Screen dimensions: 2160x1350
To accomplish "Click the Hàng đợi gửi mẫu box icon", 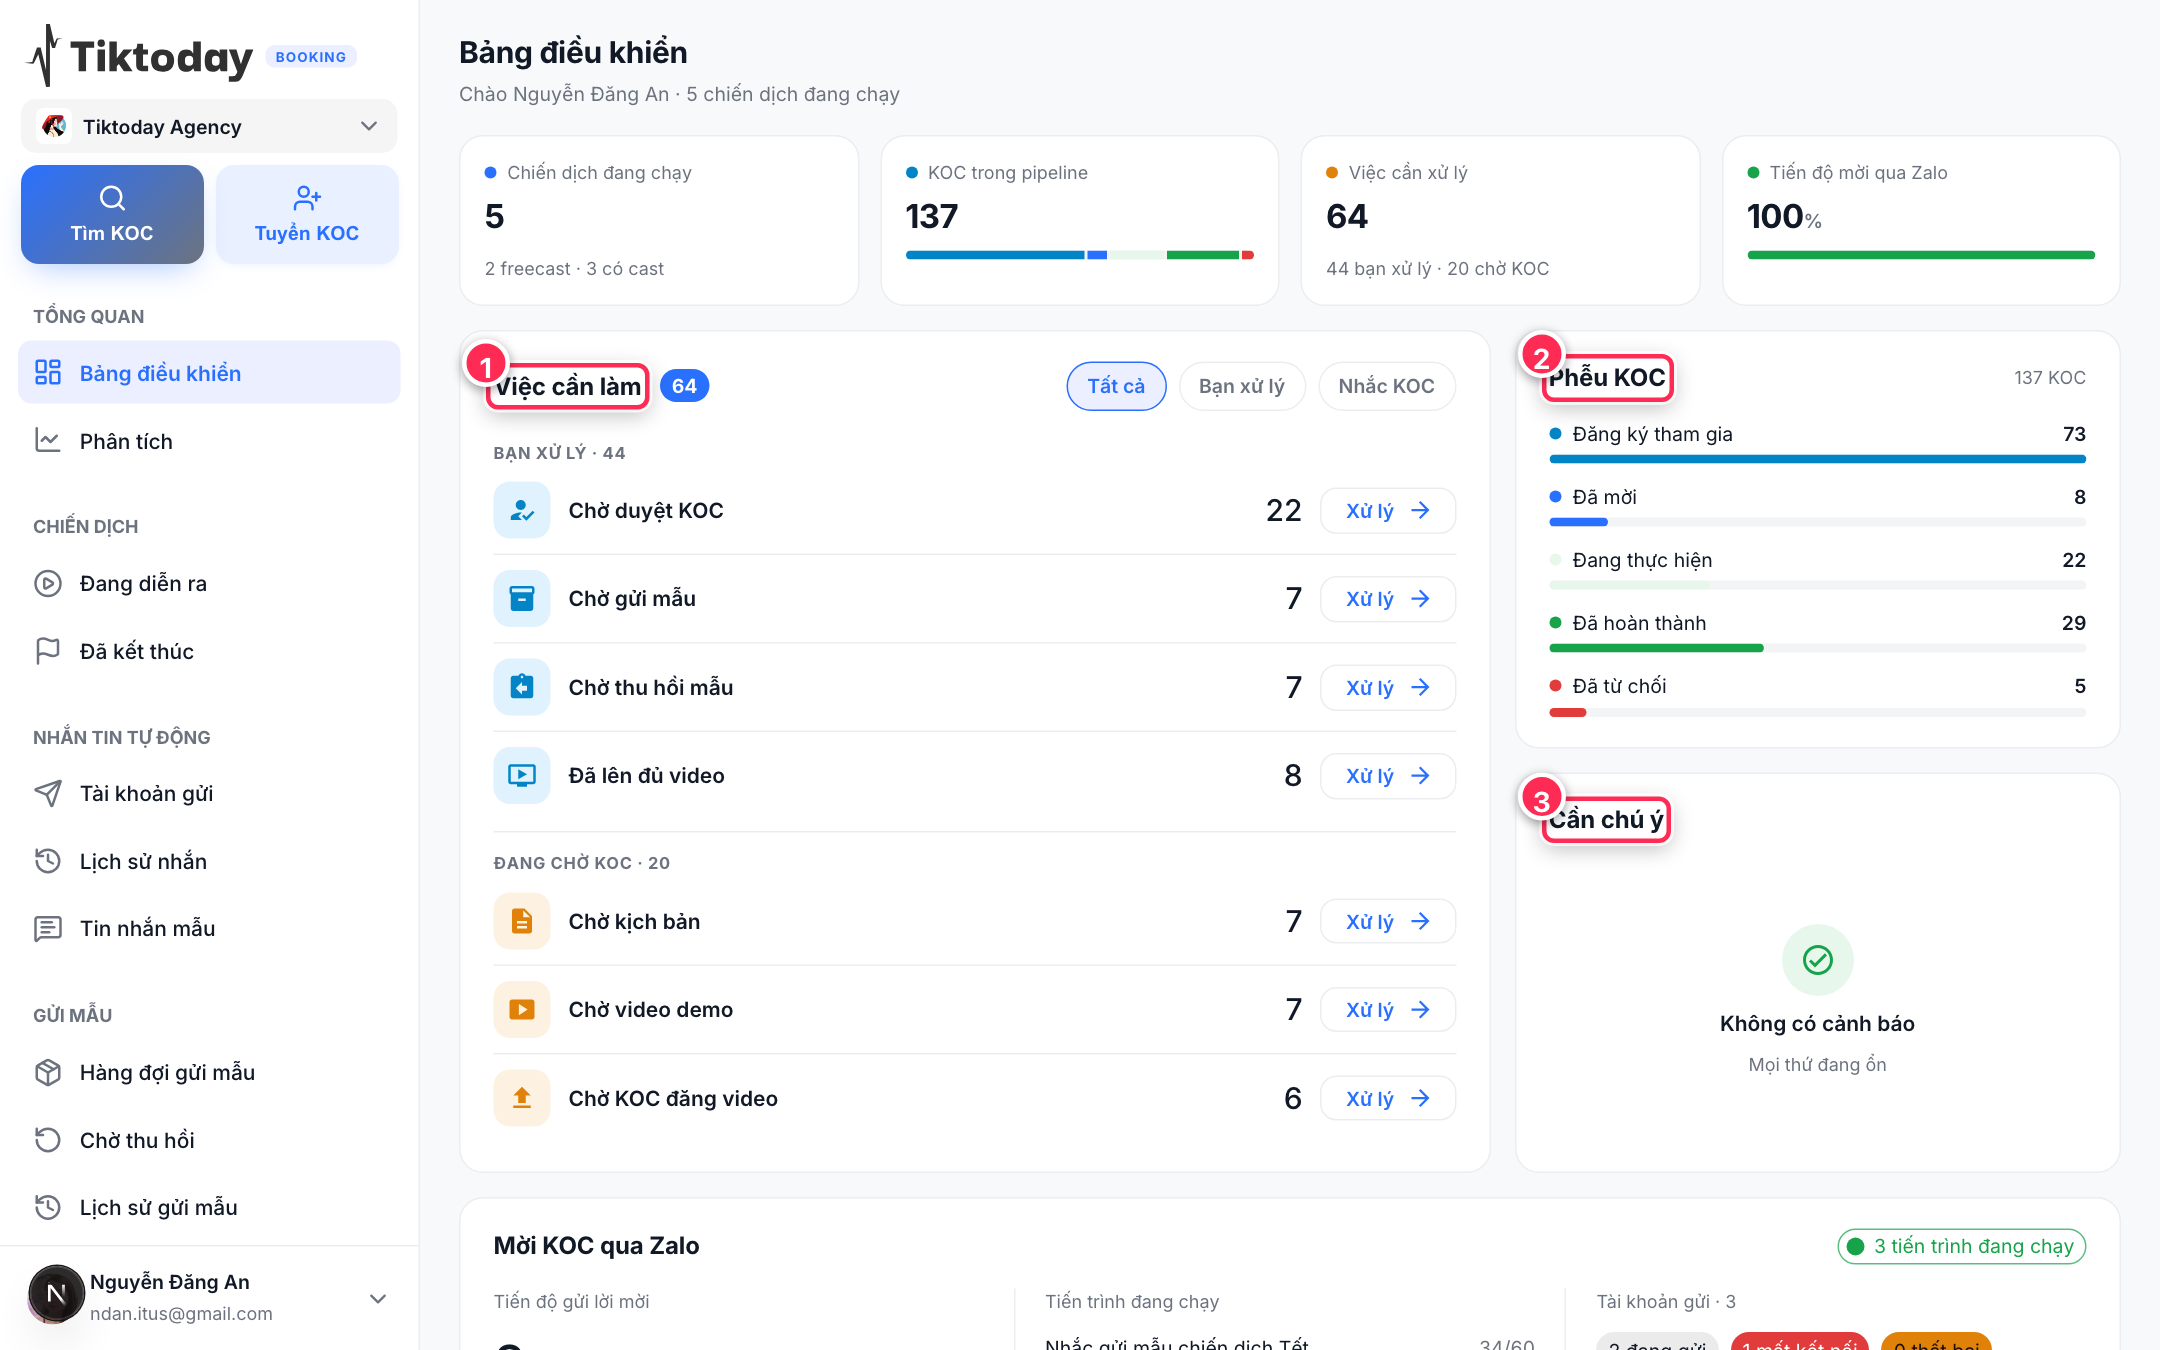I will click(x=47, y=1072).
